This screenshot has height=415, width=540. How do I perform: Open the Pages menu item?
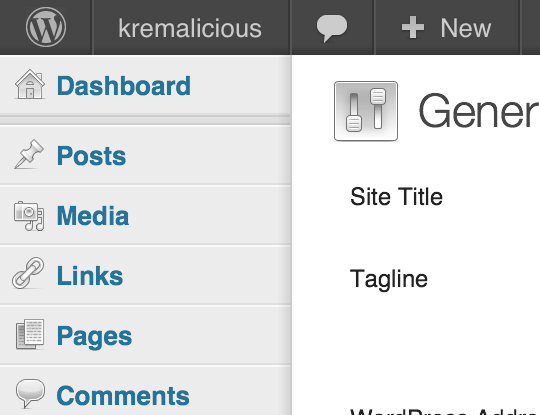point(94,336)
